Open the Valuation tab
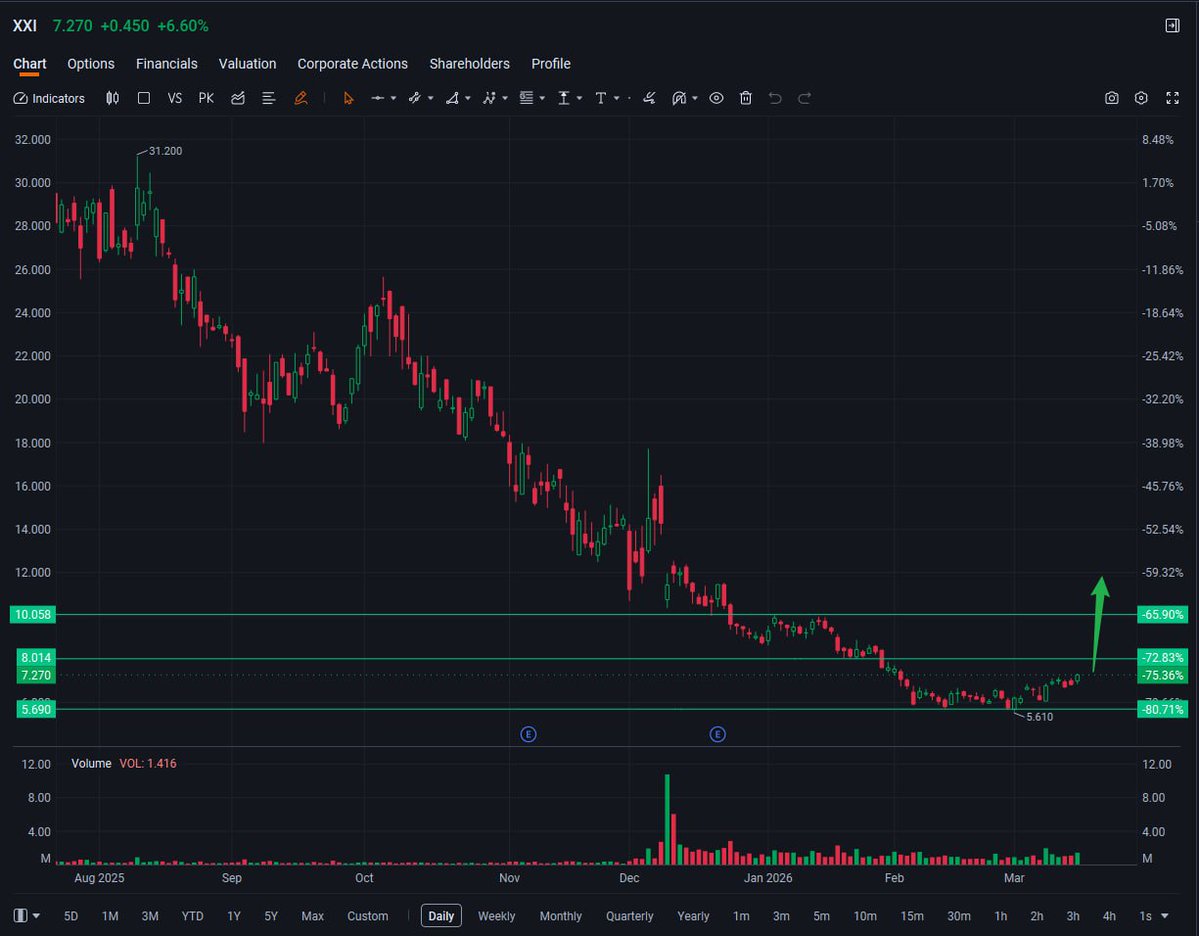Image resolution: width=1199 pixels, height=936 pixels. 247,63
